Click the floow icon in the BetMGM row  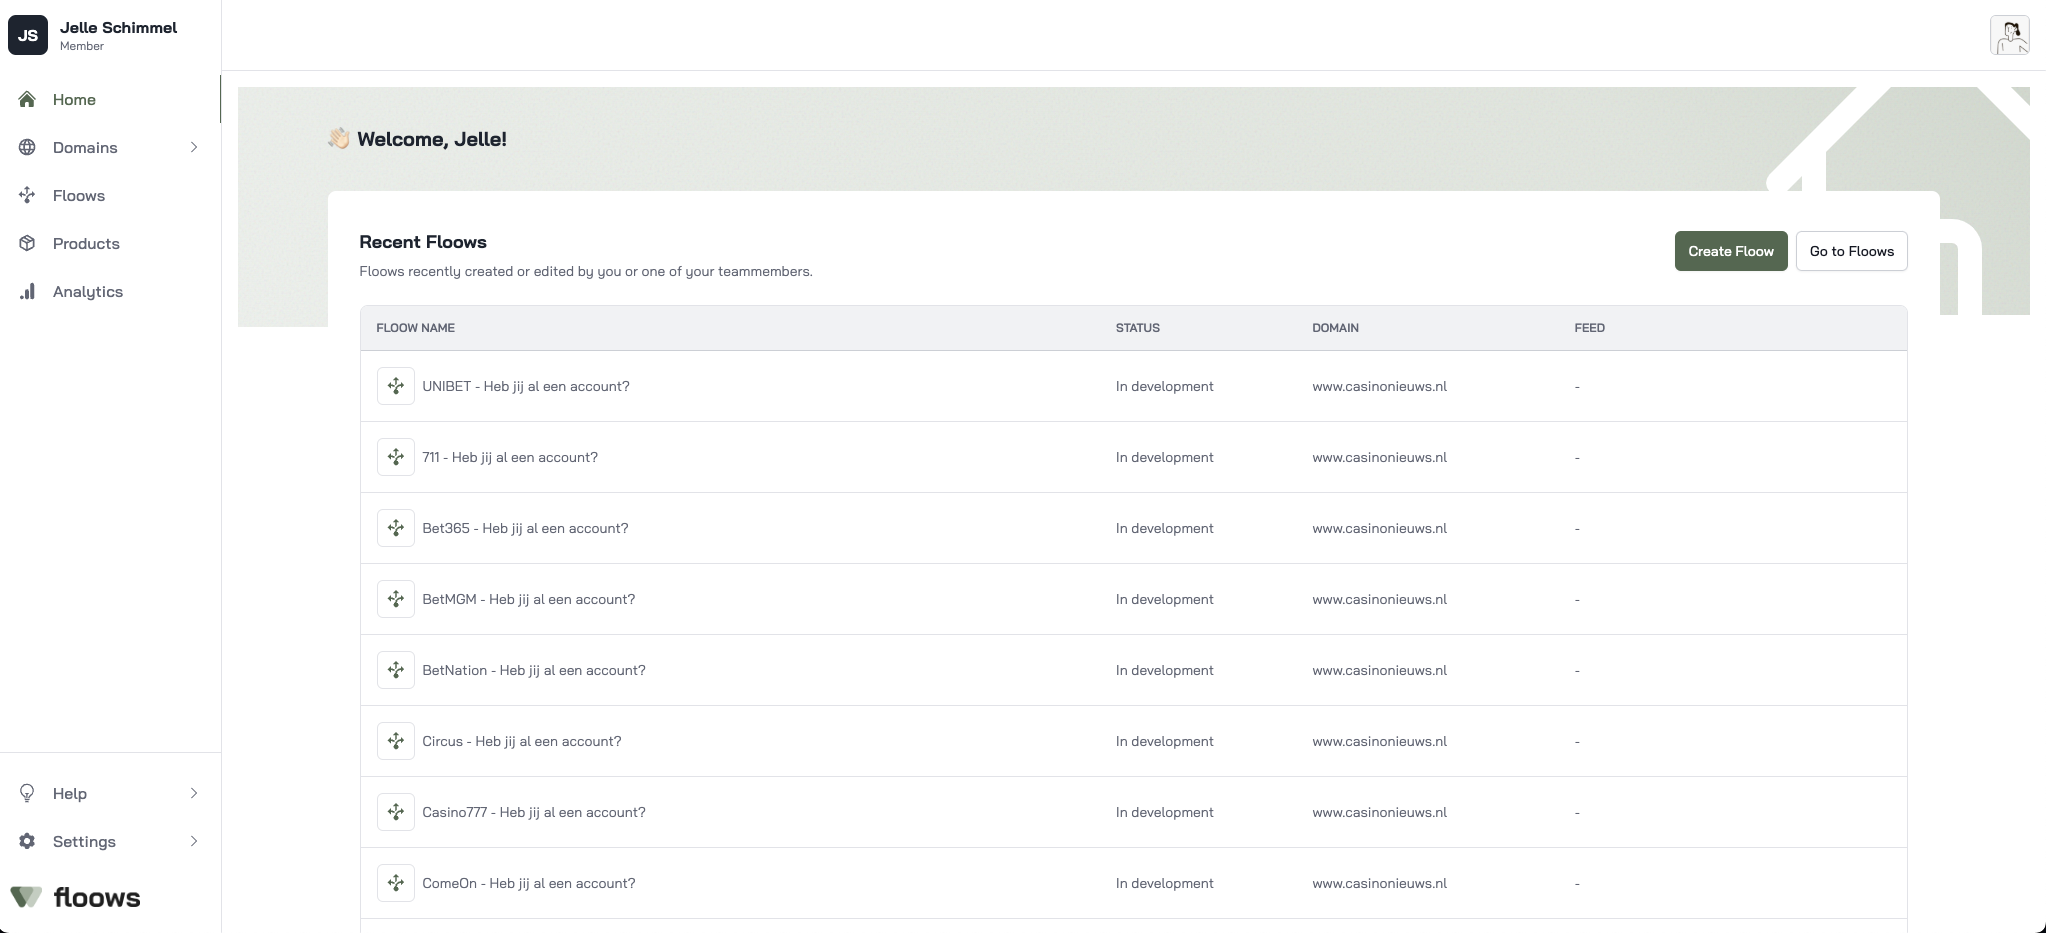[396, 599]
